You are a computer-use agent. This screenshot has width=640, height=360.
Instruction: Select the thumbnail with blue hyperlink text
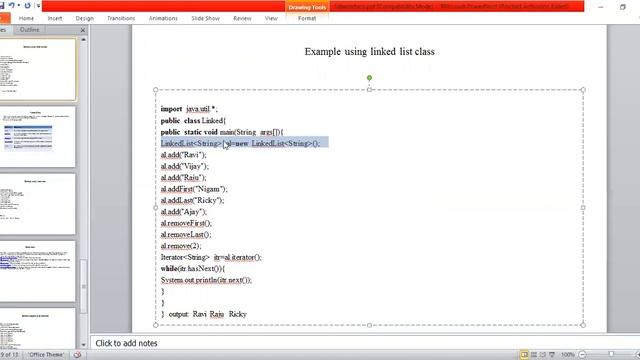coord(37,271)
